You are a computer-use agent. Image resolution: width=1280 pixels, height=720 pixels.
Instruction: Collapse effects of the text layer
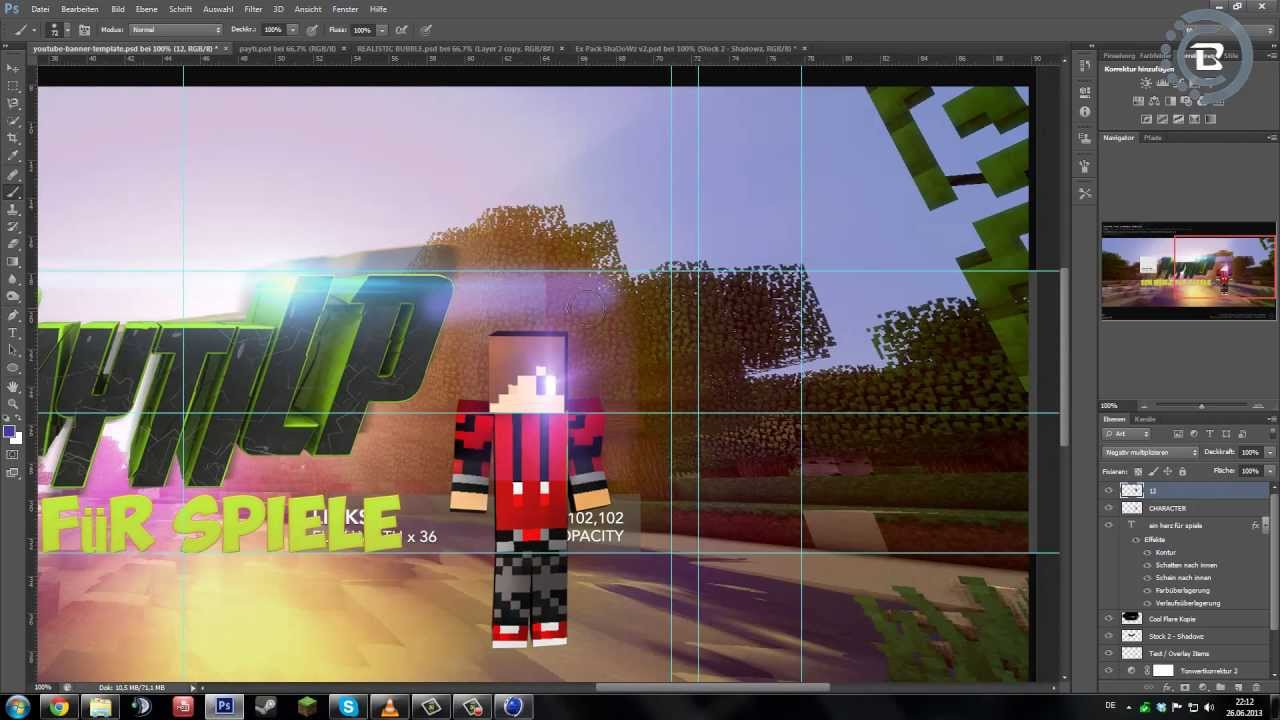point(1267,525)
